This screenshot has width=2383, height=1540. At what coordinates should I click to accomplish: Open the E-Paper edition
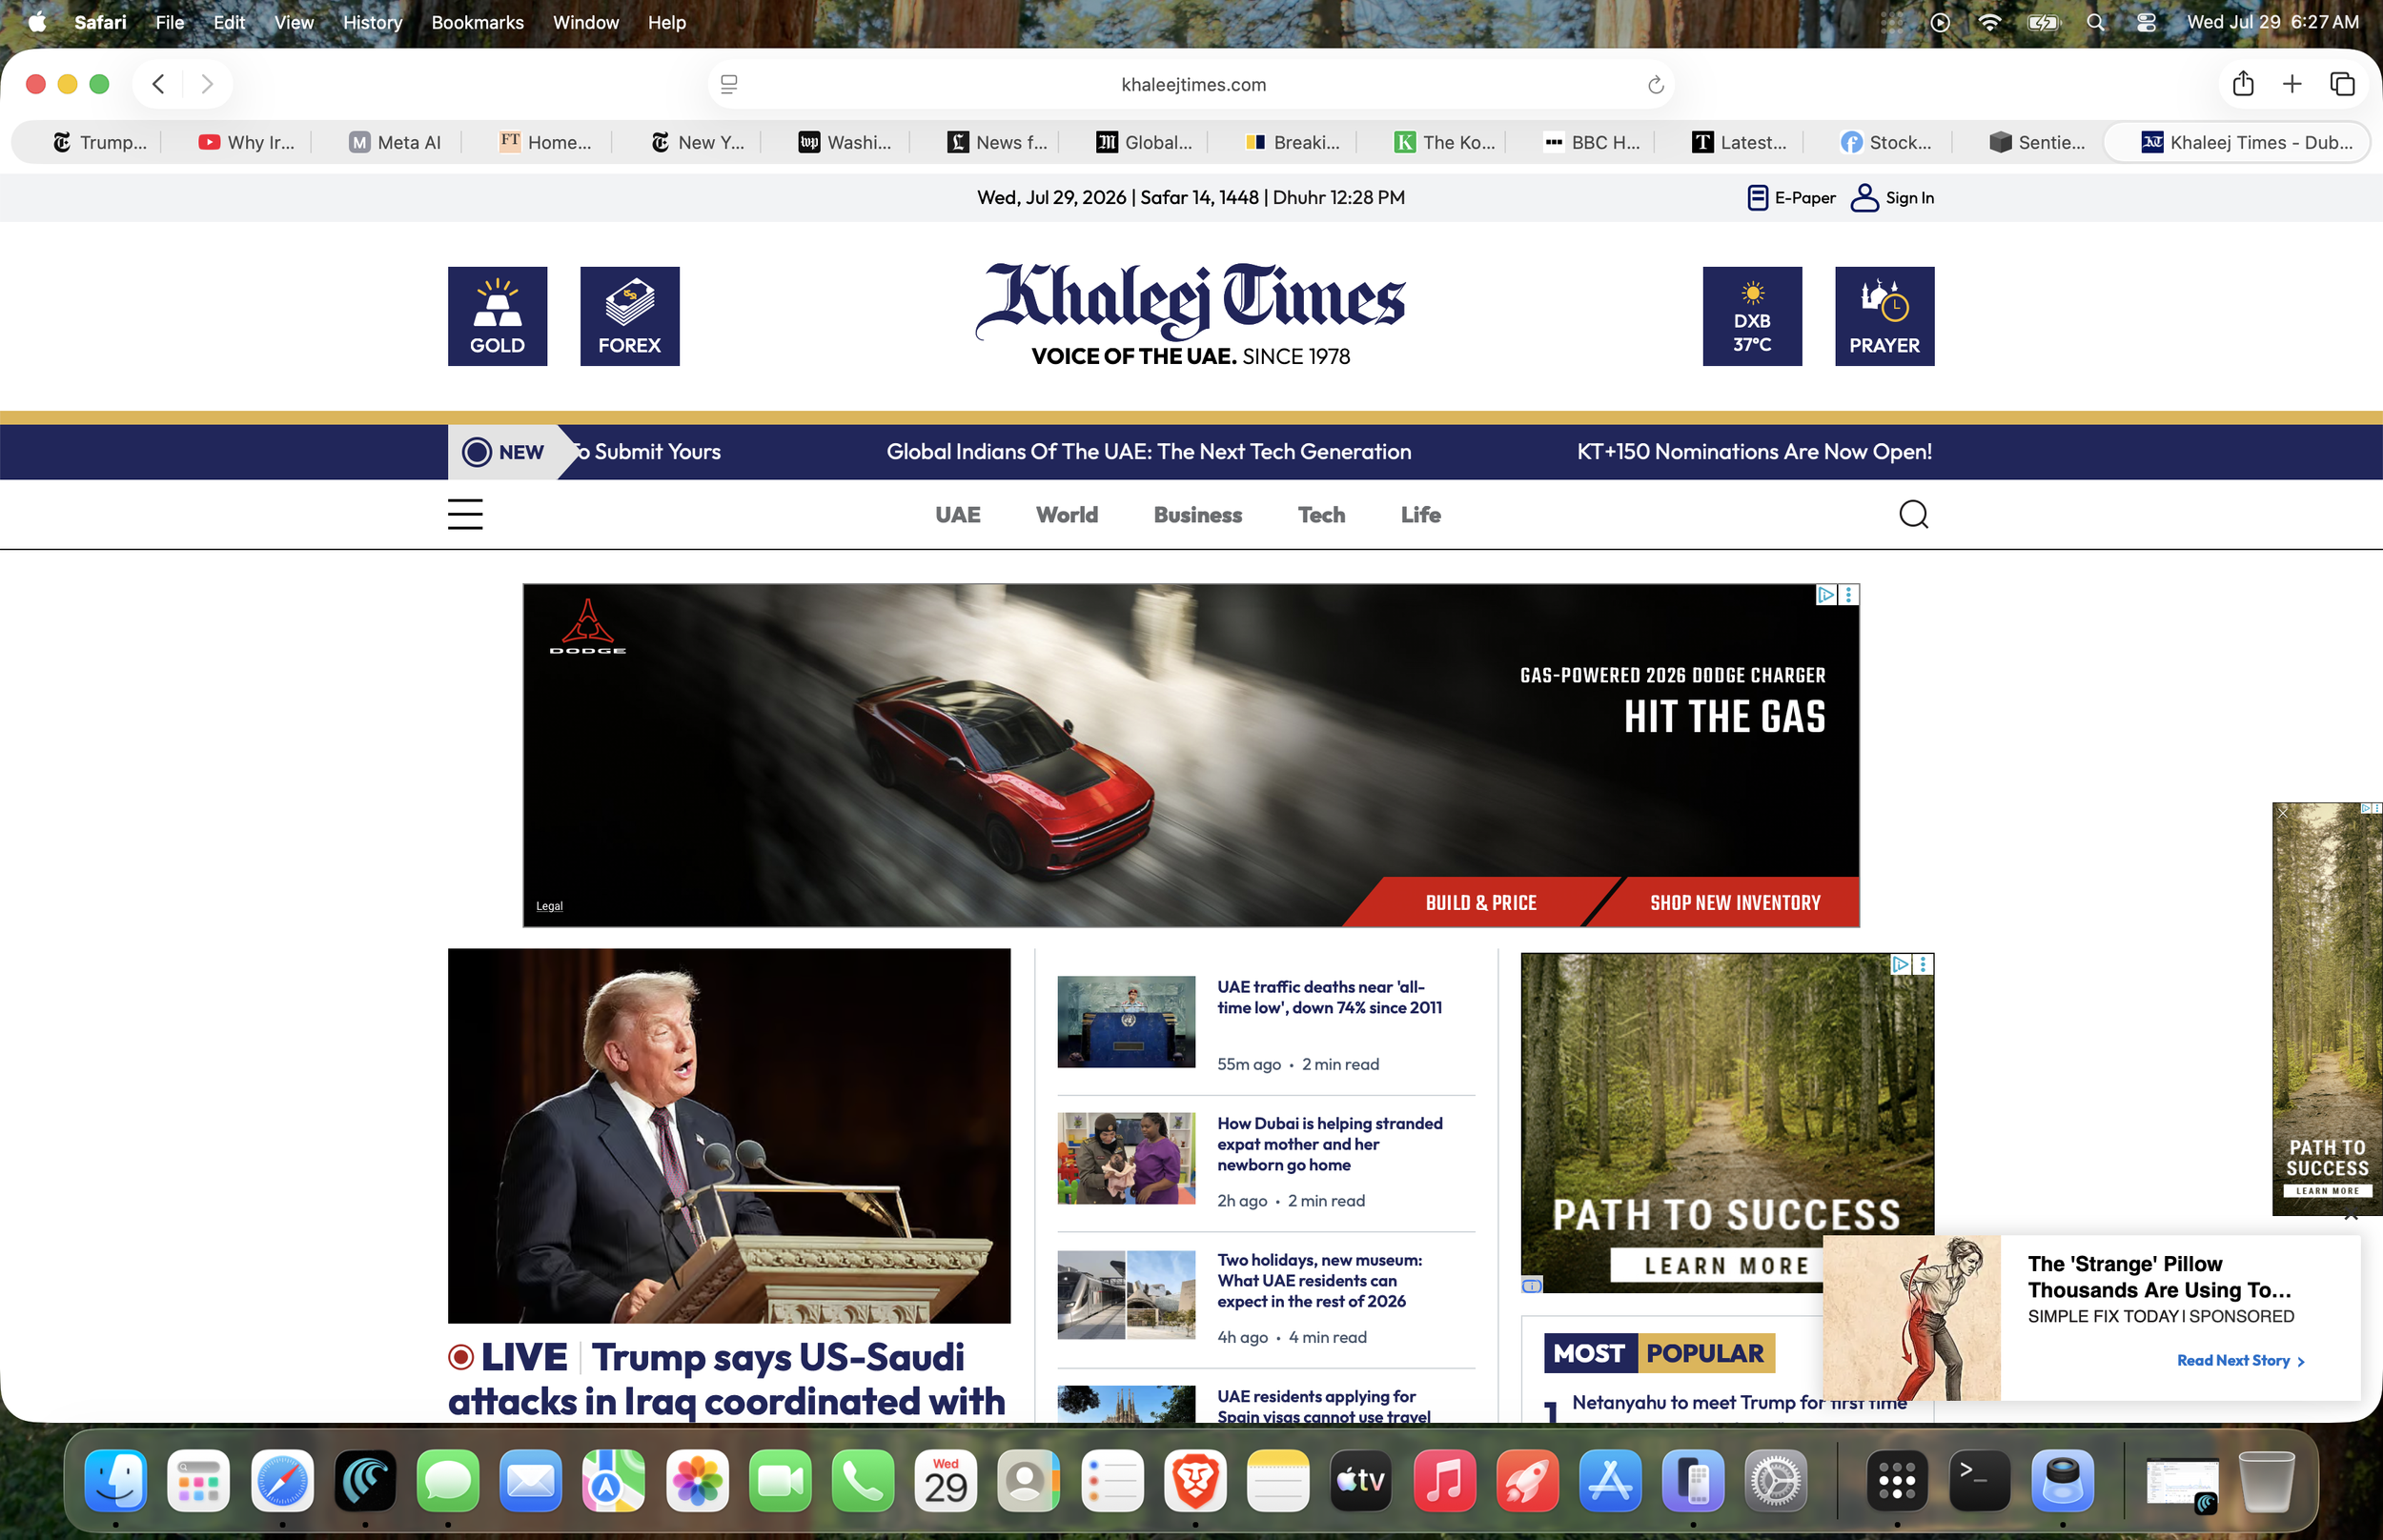pyautogui.click(x=1791, y=198)
